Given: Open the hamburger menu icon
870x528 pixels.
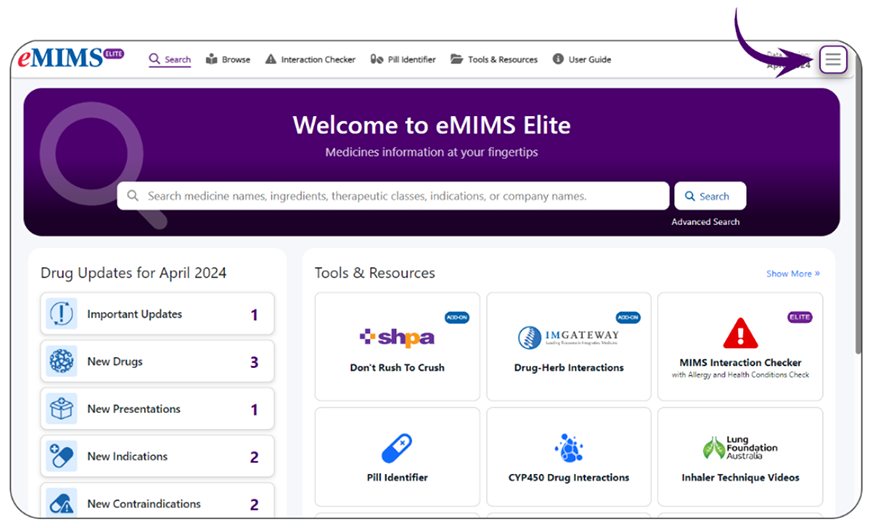Looking at the screenshot, I should 833,59.
